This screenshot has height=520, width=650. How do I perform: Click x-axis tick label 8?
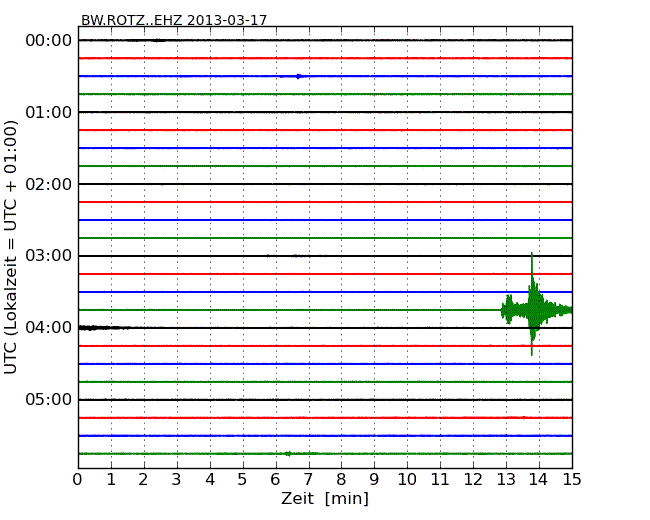click(341, 480)
